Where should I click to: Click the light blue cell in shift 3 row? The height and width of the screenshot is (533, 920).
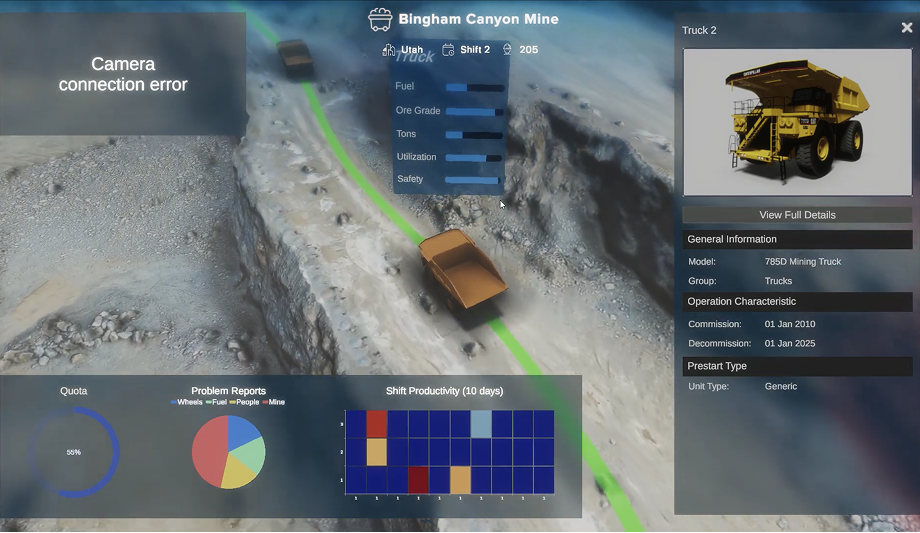tap(481, 424)
